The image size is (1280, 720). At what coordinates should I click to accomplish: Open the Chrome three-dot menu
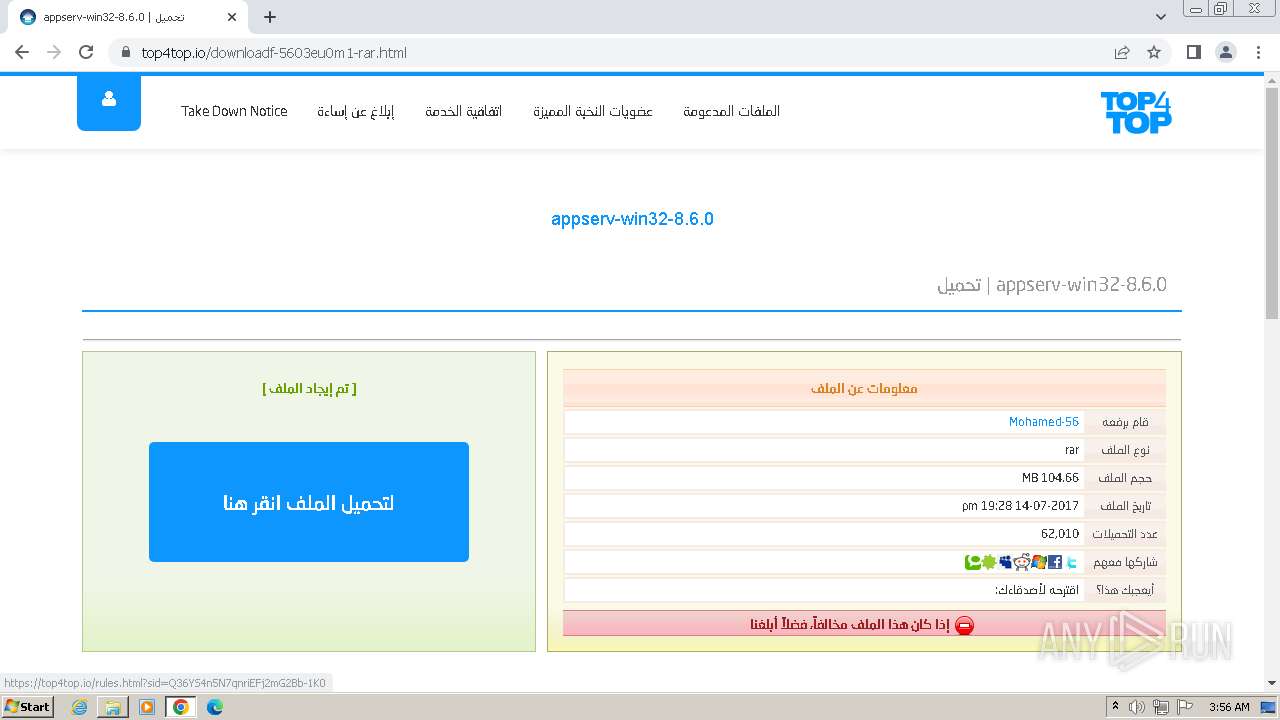[x=1257, y=52]
